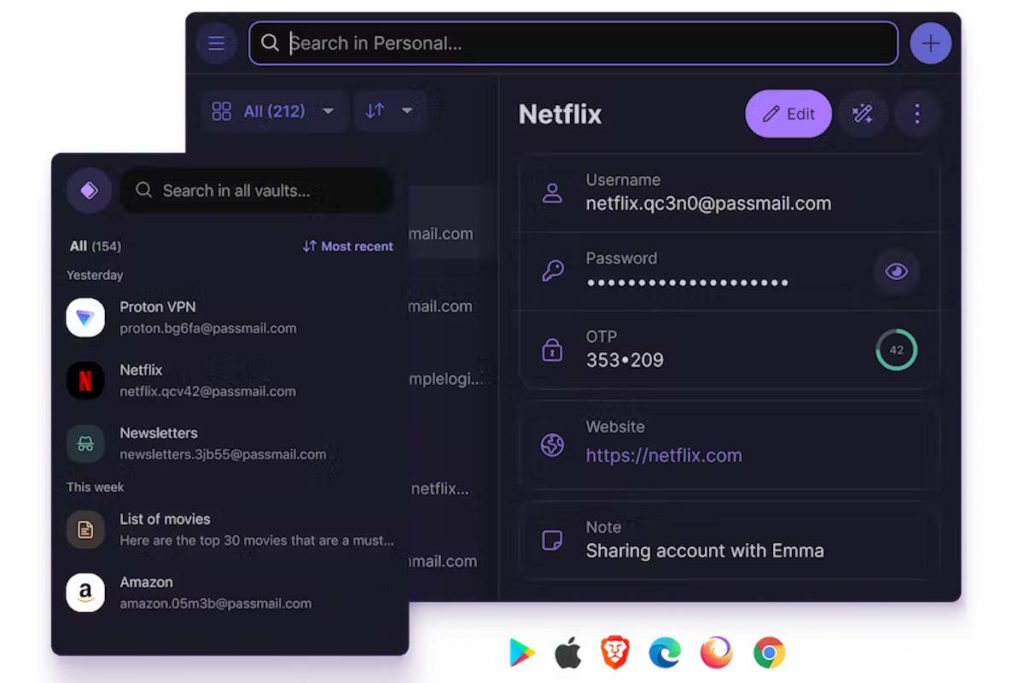Click the Search in Personal field
Image resolution: width=1024 pixels, height=683 pixels.
pos(573,43)
